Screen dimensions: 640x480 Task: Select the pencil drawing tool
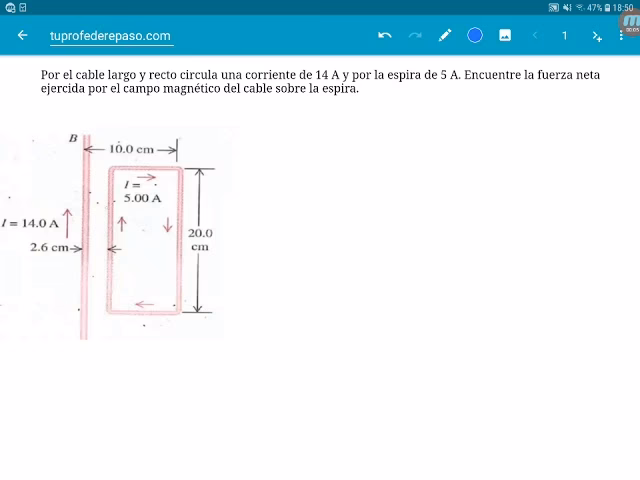click(445, 36)
